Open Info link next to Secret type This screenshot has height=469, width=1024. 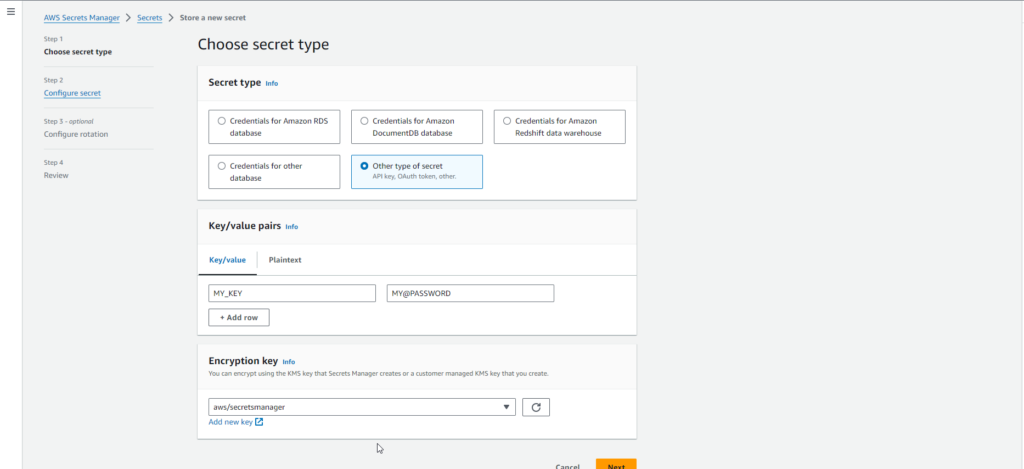(x=272, y=84)
